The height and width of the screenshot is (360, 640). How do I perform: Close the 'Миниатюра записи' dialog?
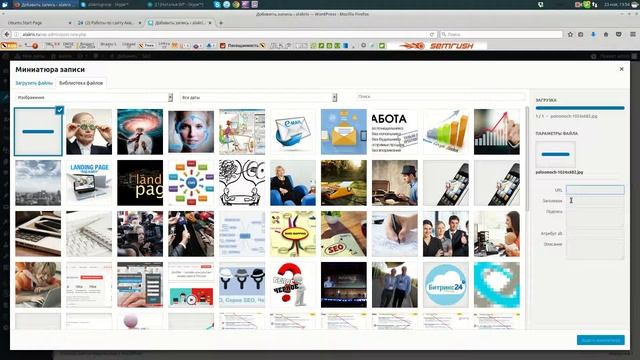pos(621,69)
